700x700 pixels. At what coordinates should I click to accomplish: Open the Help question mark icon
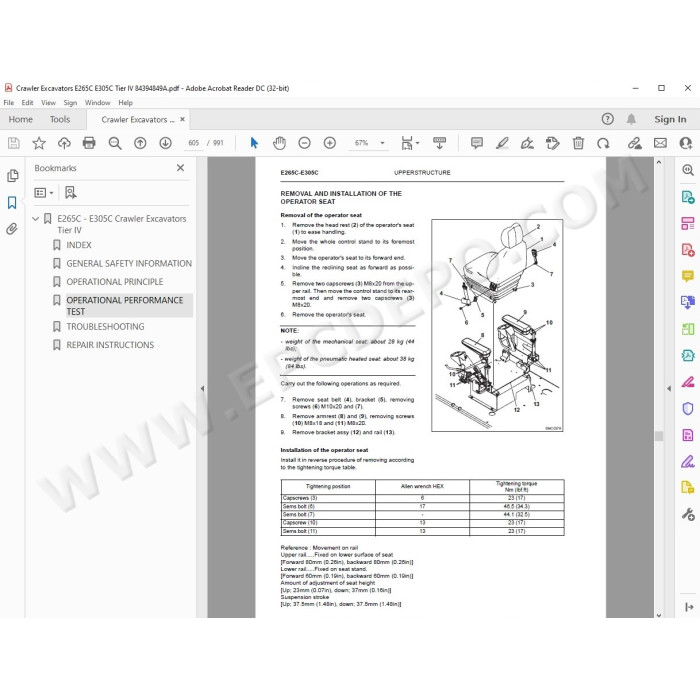(608, 119)
